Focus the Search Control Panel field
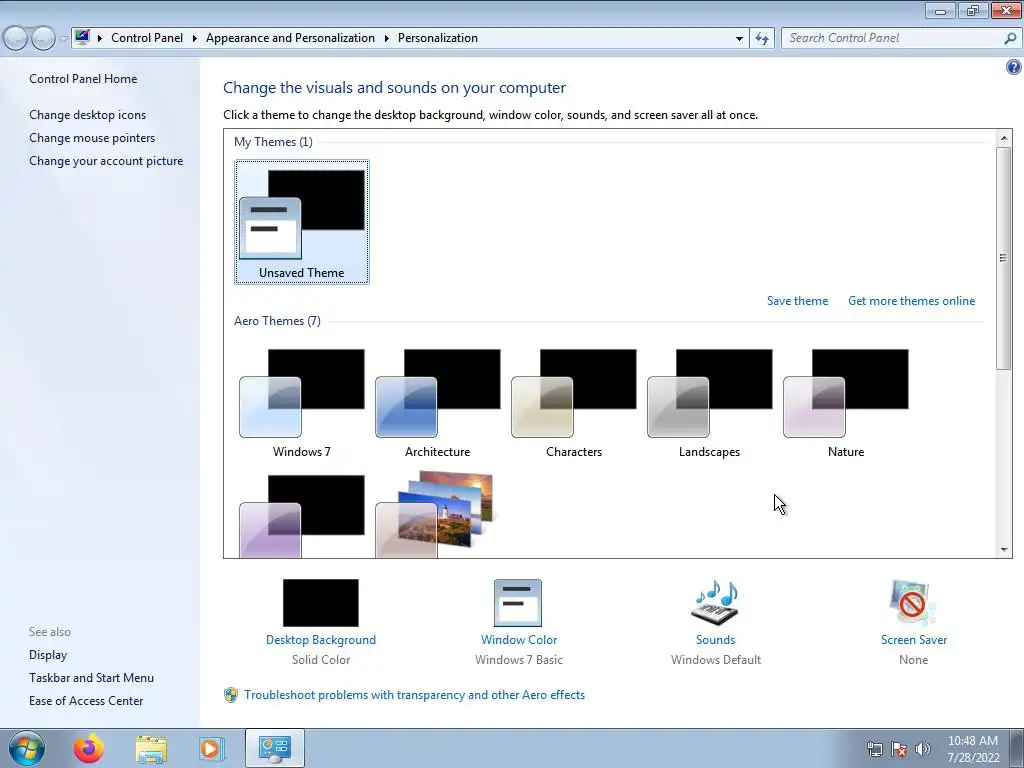Viewport: 1024px width, 768px height. pos(893,39)
